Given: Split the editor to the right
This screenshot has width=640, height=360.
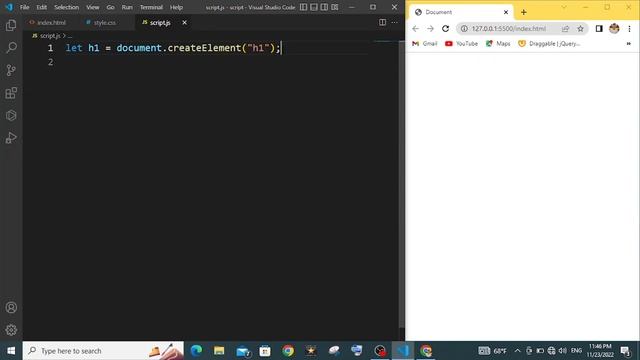Looking at the screenshot, I should coord(382,22).
